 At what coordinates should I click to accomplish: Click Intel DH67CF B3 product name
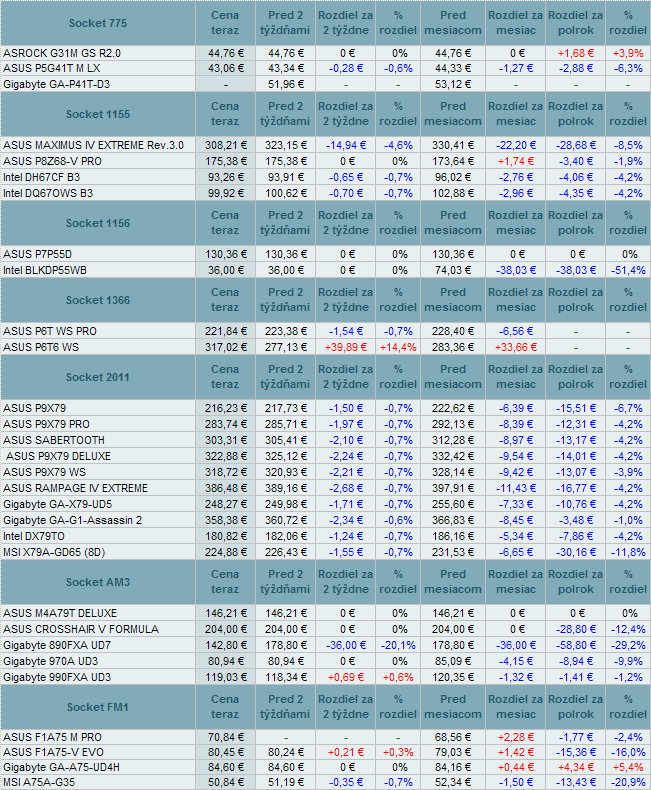point(41,177)
